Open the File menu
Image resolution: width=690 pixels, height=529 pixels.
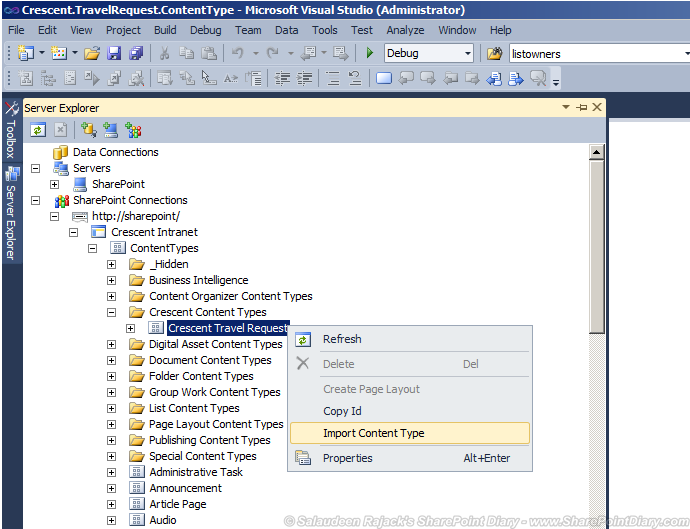coord(16,30)
